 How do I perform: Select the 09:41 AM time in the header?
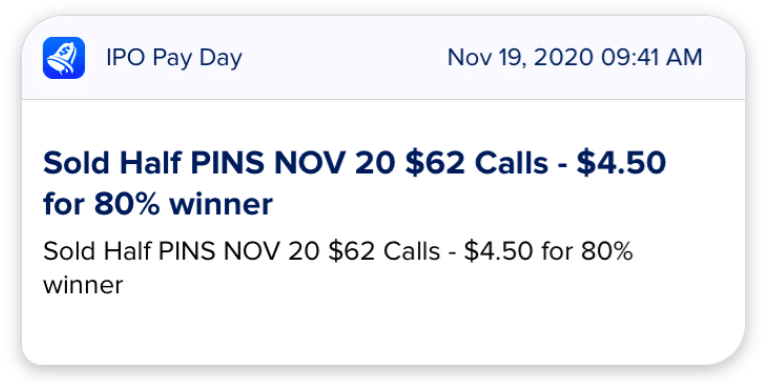click(652, 57)
